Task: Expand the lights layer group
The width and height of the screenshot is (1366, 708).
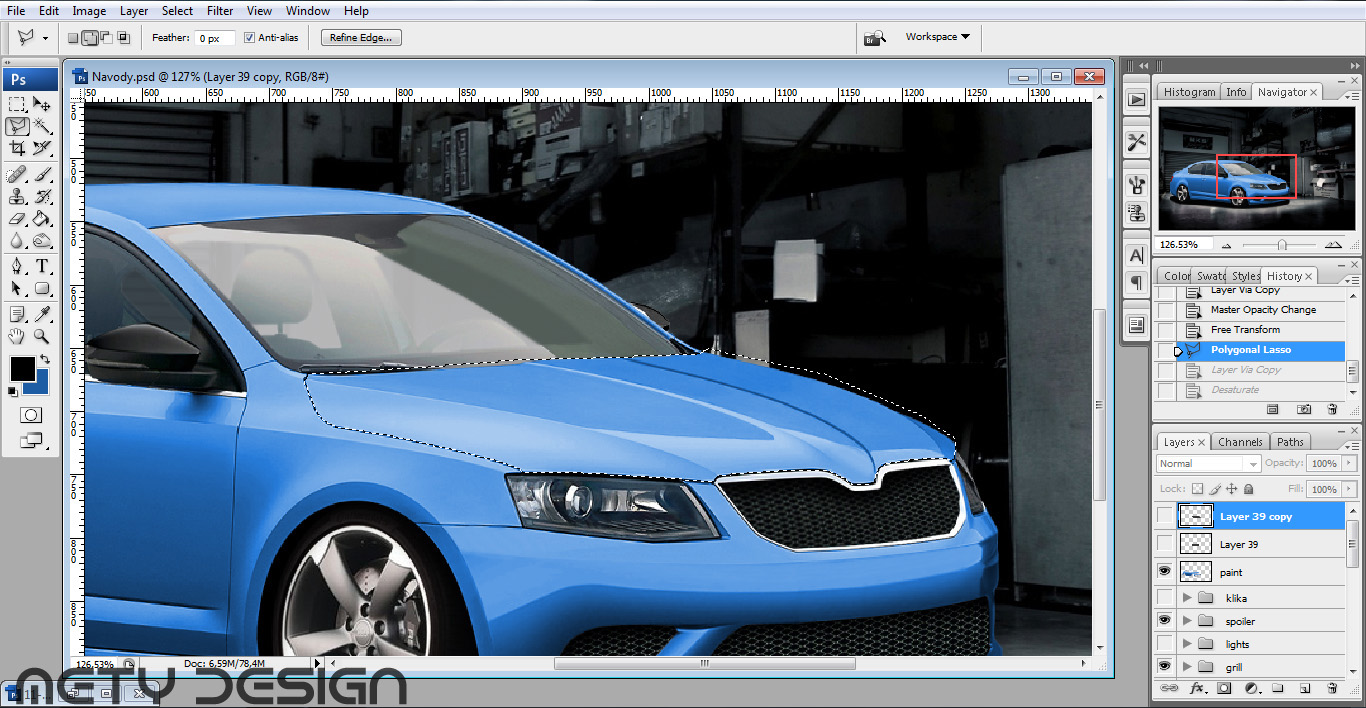Action: pyautogui.click(x=1187, y=644)
